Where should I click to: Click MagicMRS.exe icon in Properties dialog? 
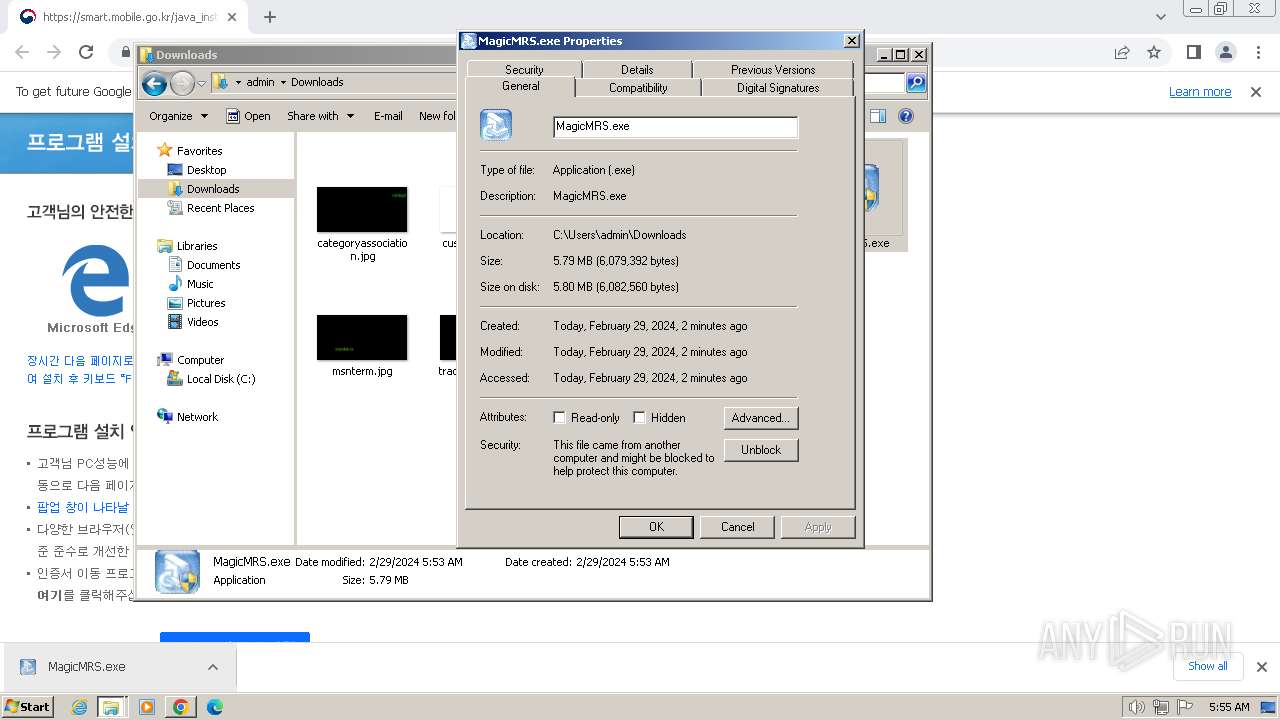pyautogui.click(x=496, y=125)
